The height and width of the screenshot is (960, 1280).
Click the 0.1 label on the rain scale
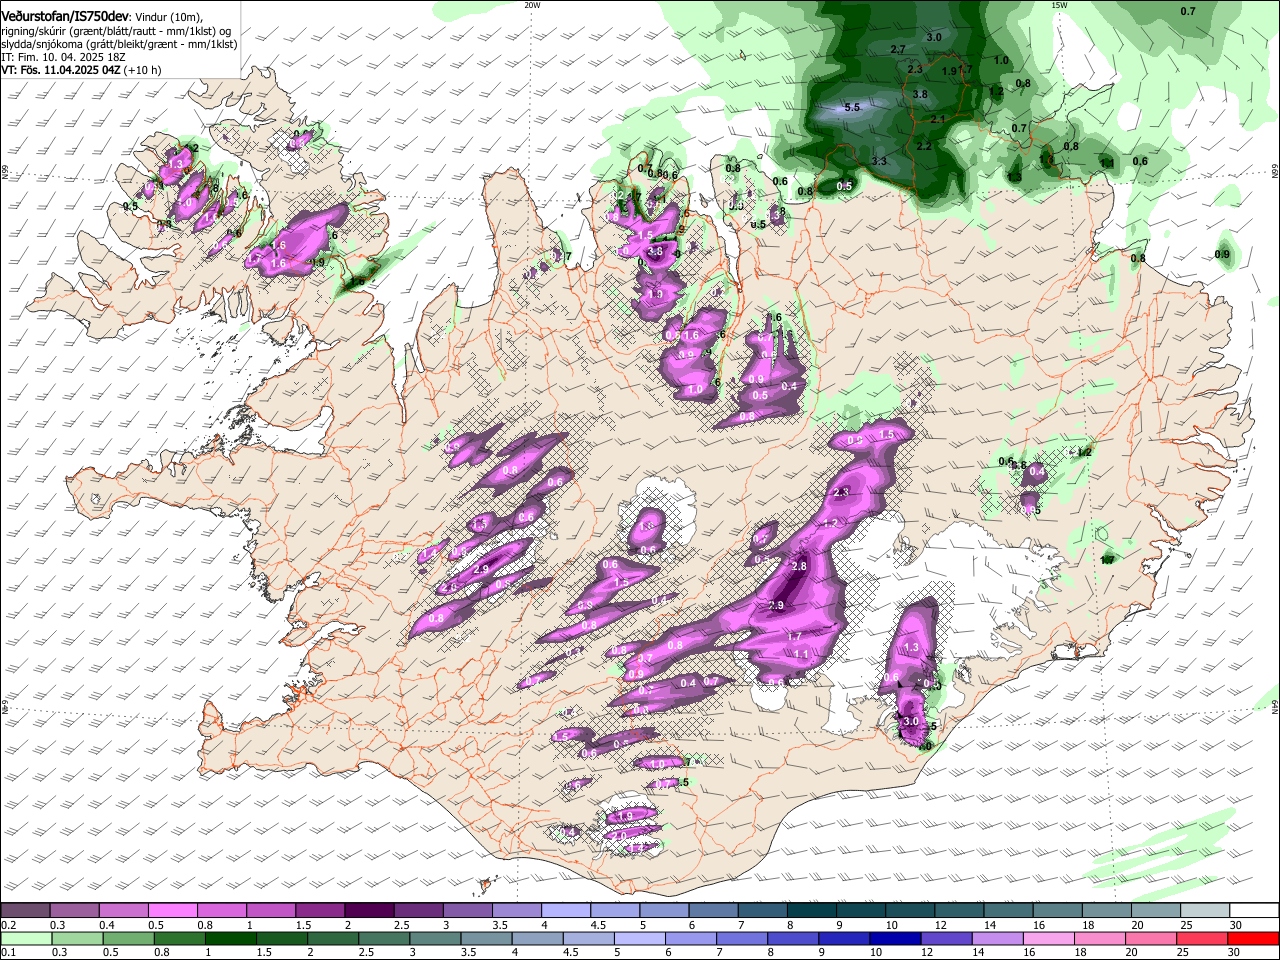pos(7,952)
